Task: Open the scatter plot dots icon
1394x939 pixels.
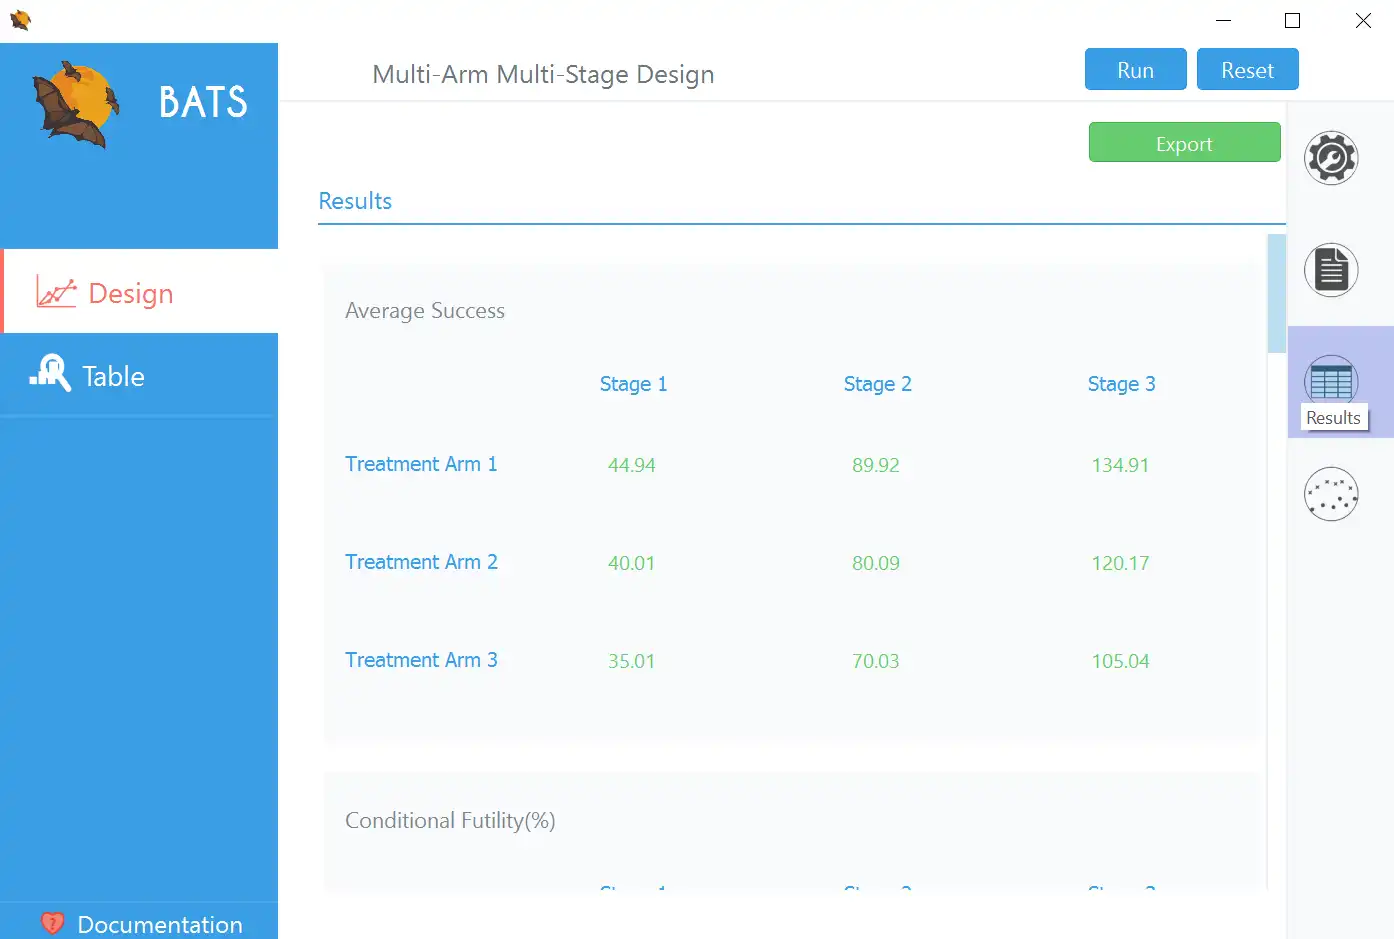Action: click(x=1331, y=494)
